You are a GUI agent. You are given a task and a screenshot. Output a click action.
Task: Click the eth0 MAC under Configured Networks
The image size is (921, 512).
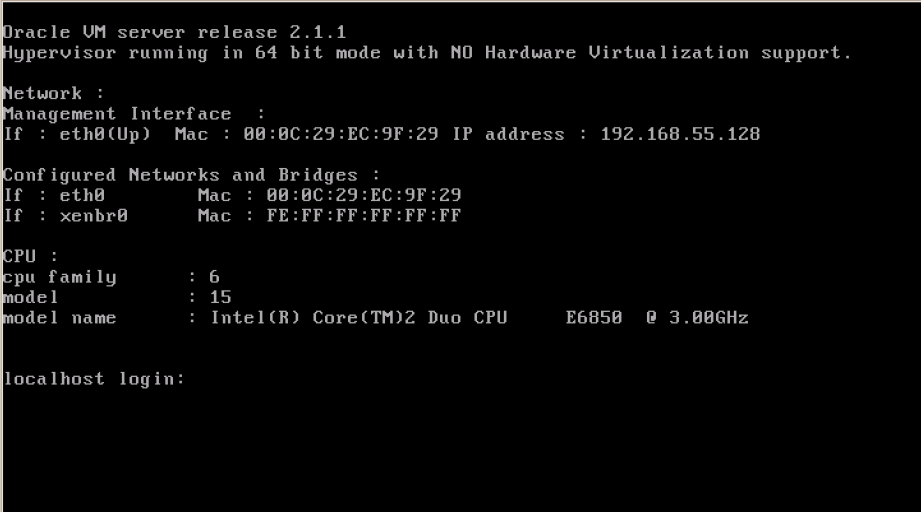(364, 196)
